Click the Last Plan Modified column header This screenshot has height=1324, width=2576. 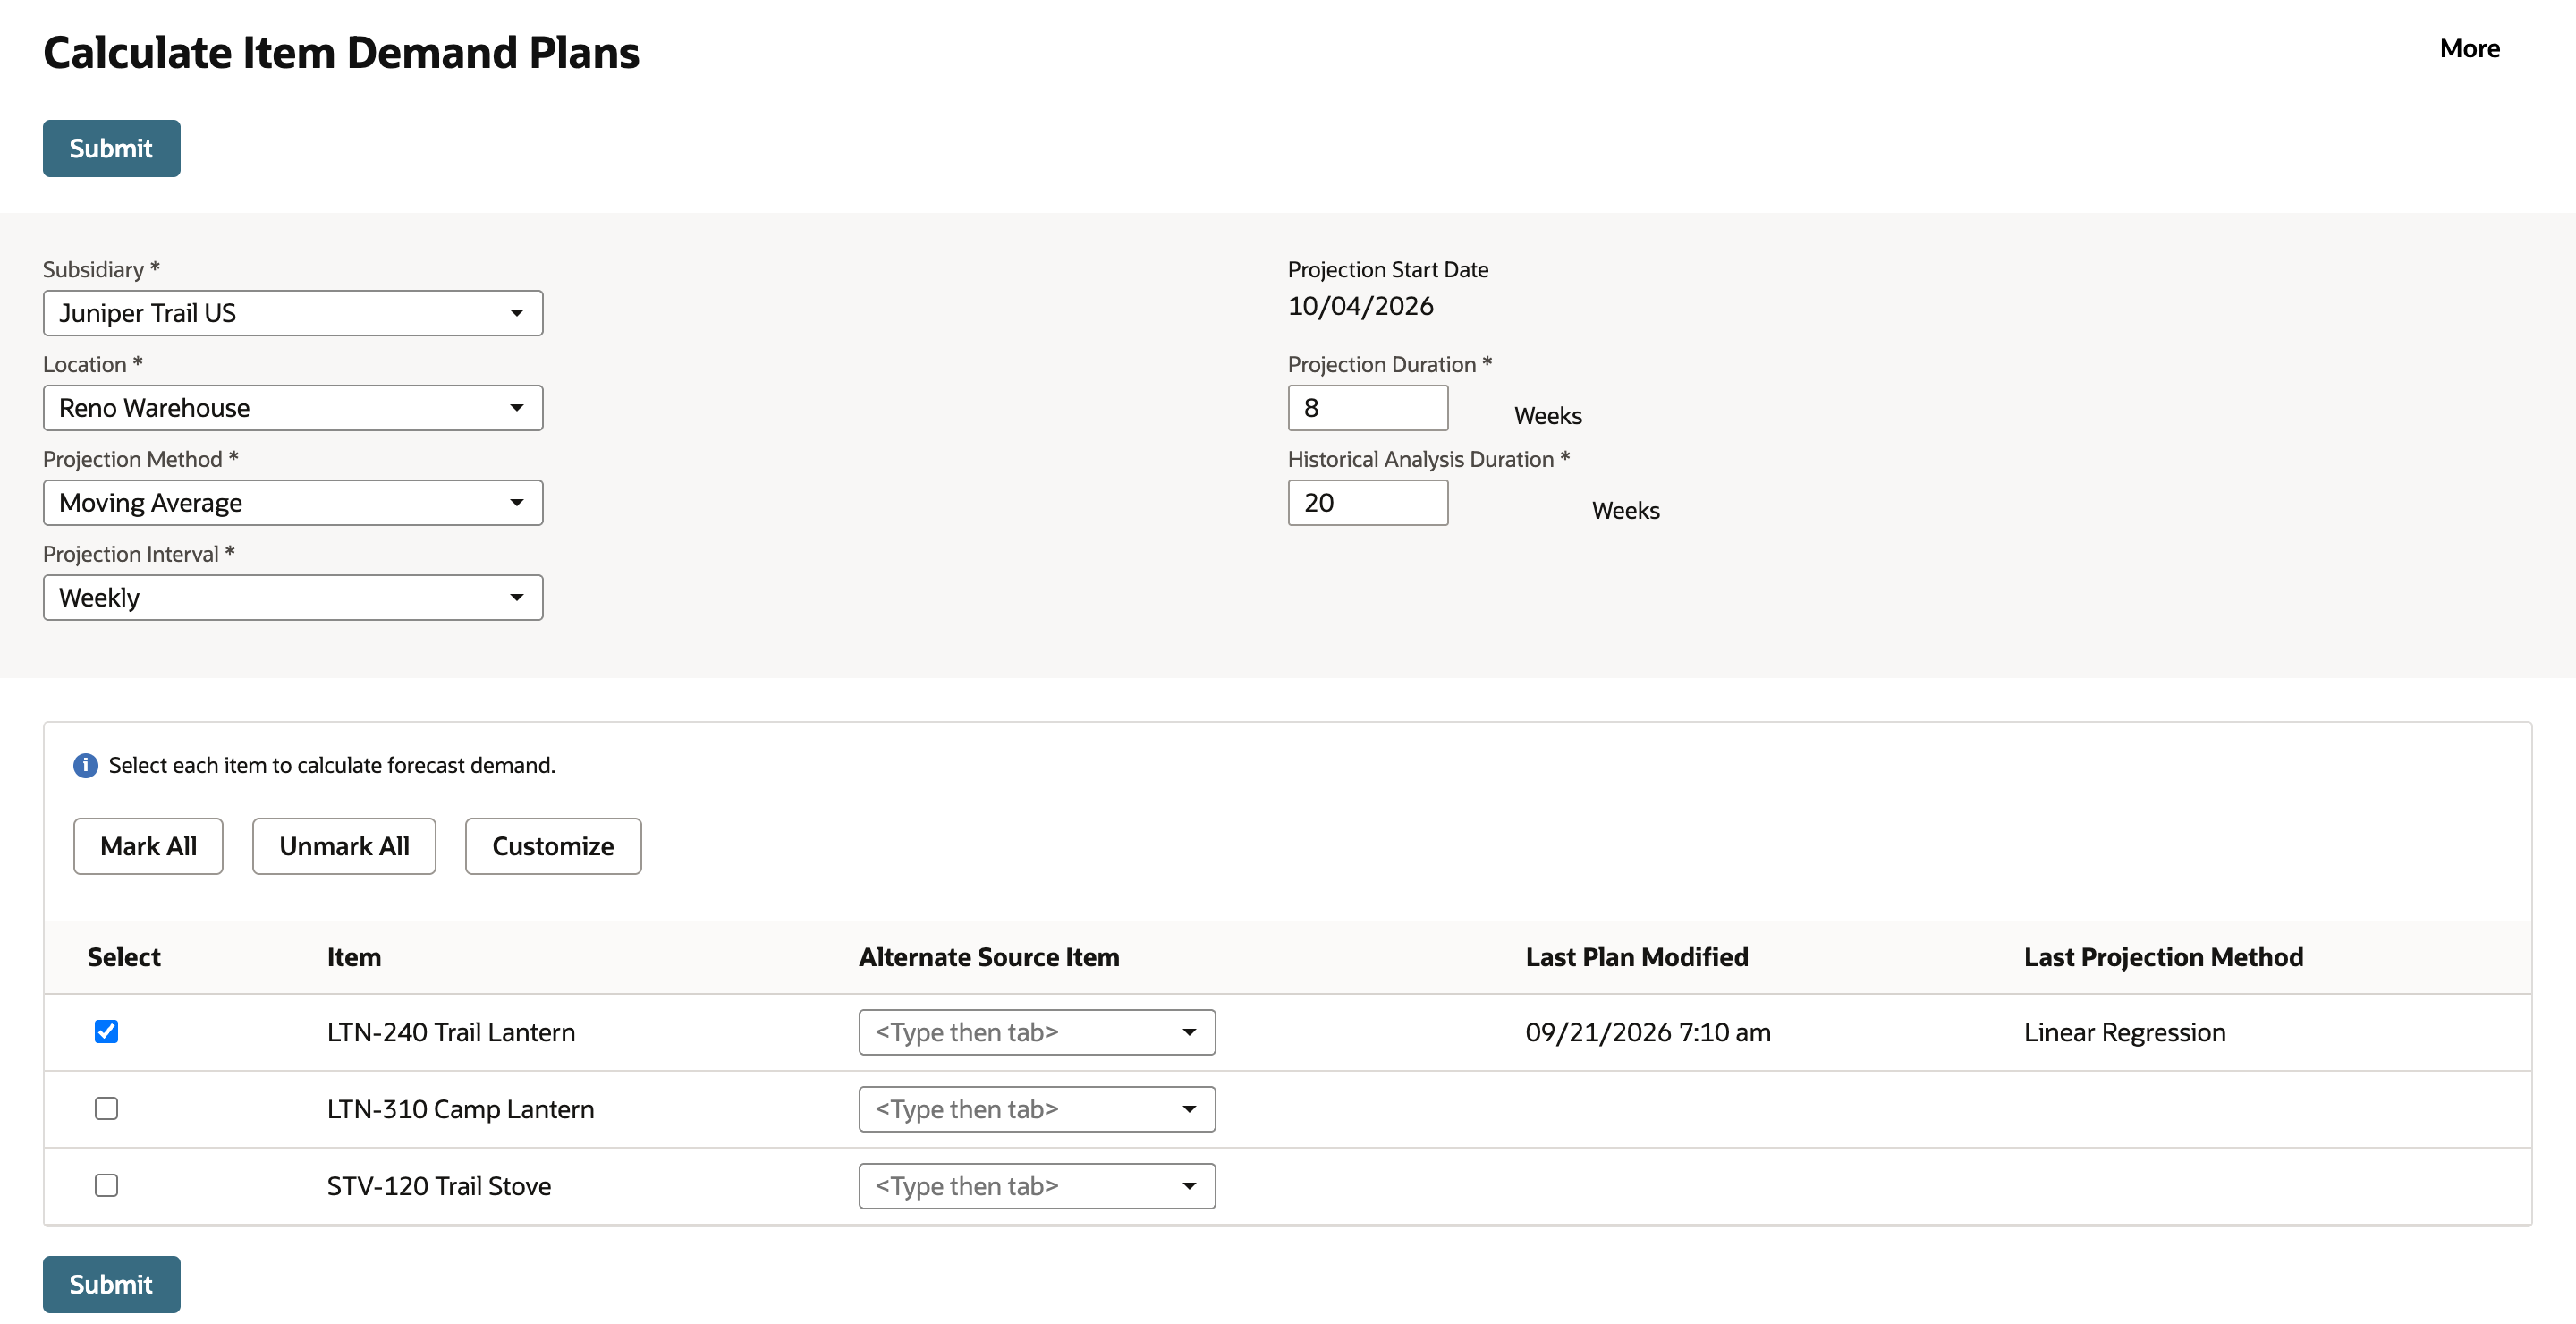(1637, 957)
